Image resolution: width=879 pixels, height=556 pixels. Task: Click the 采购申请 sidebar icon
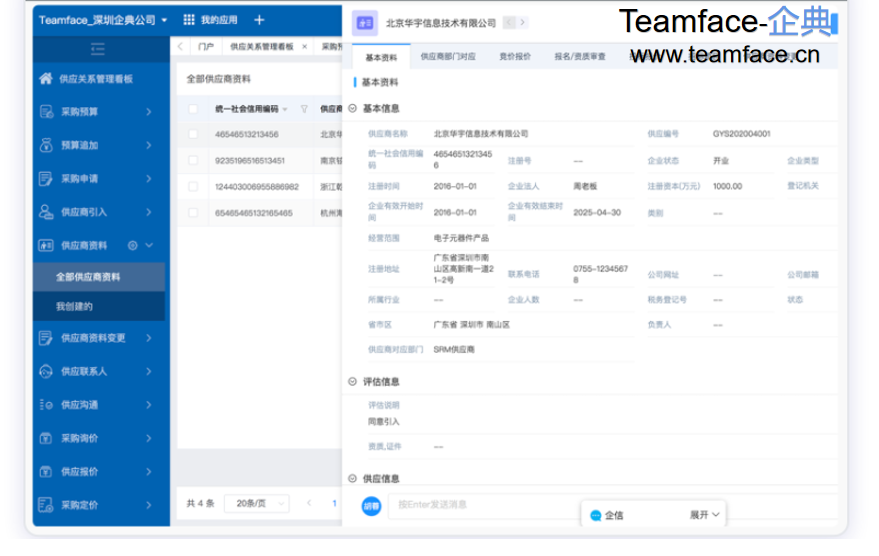coord(46,179)
